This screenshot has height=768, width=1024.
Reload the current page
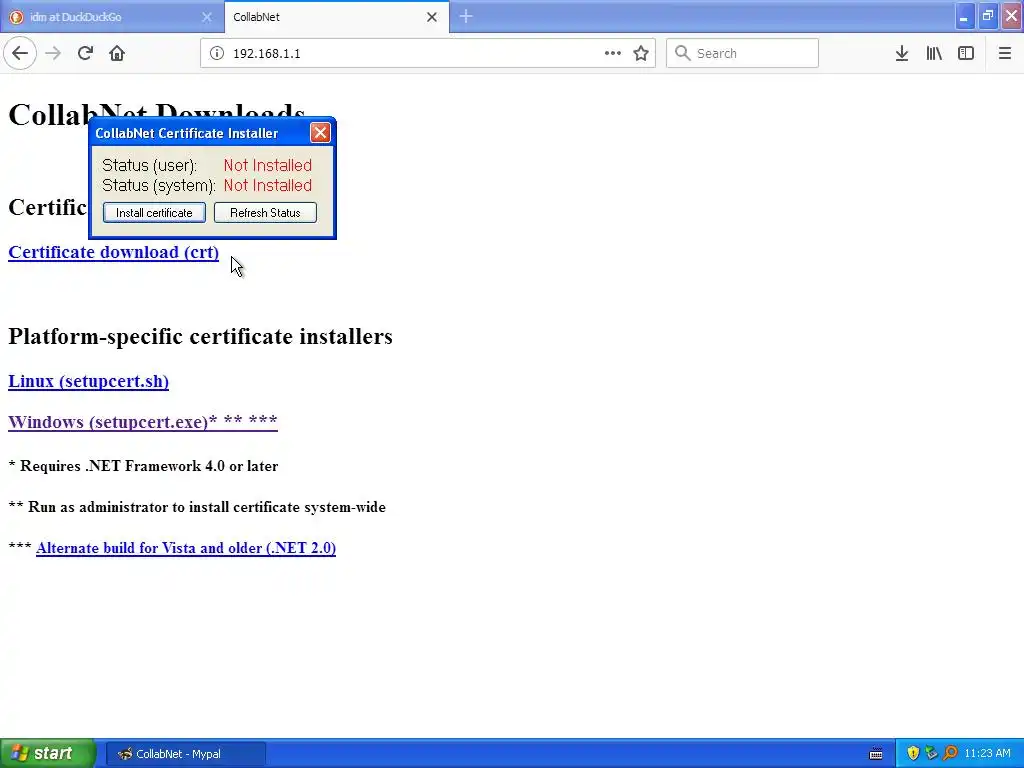click(x=85, y=53)
